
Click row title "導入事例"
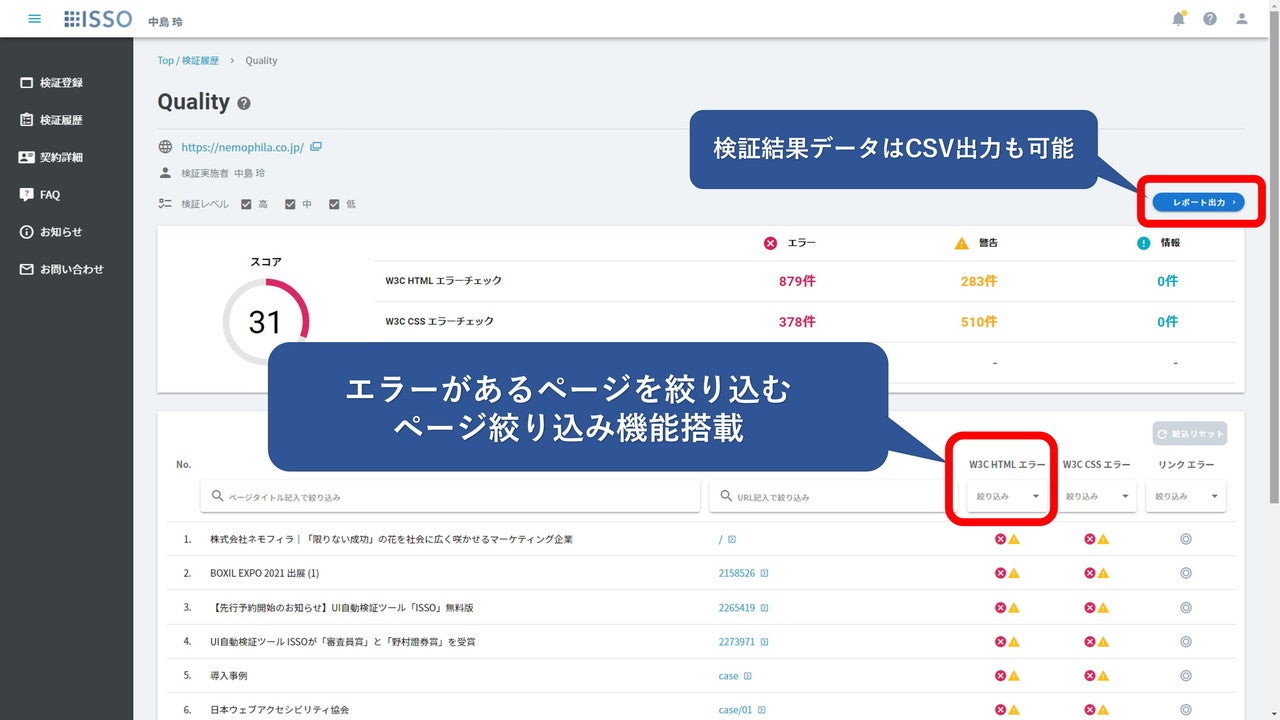tap(229, 676)
